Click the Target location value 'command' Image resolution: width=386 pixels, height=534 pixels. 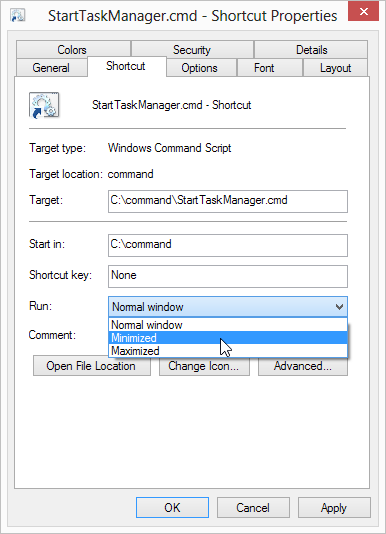[x=130, y=174]
